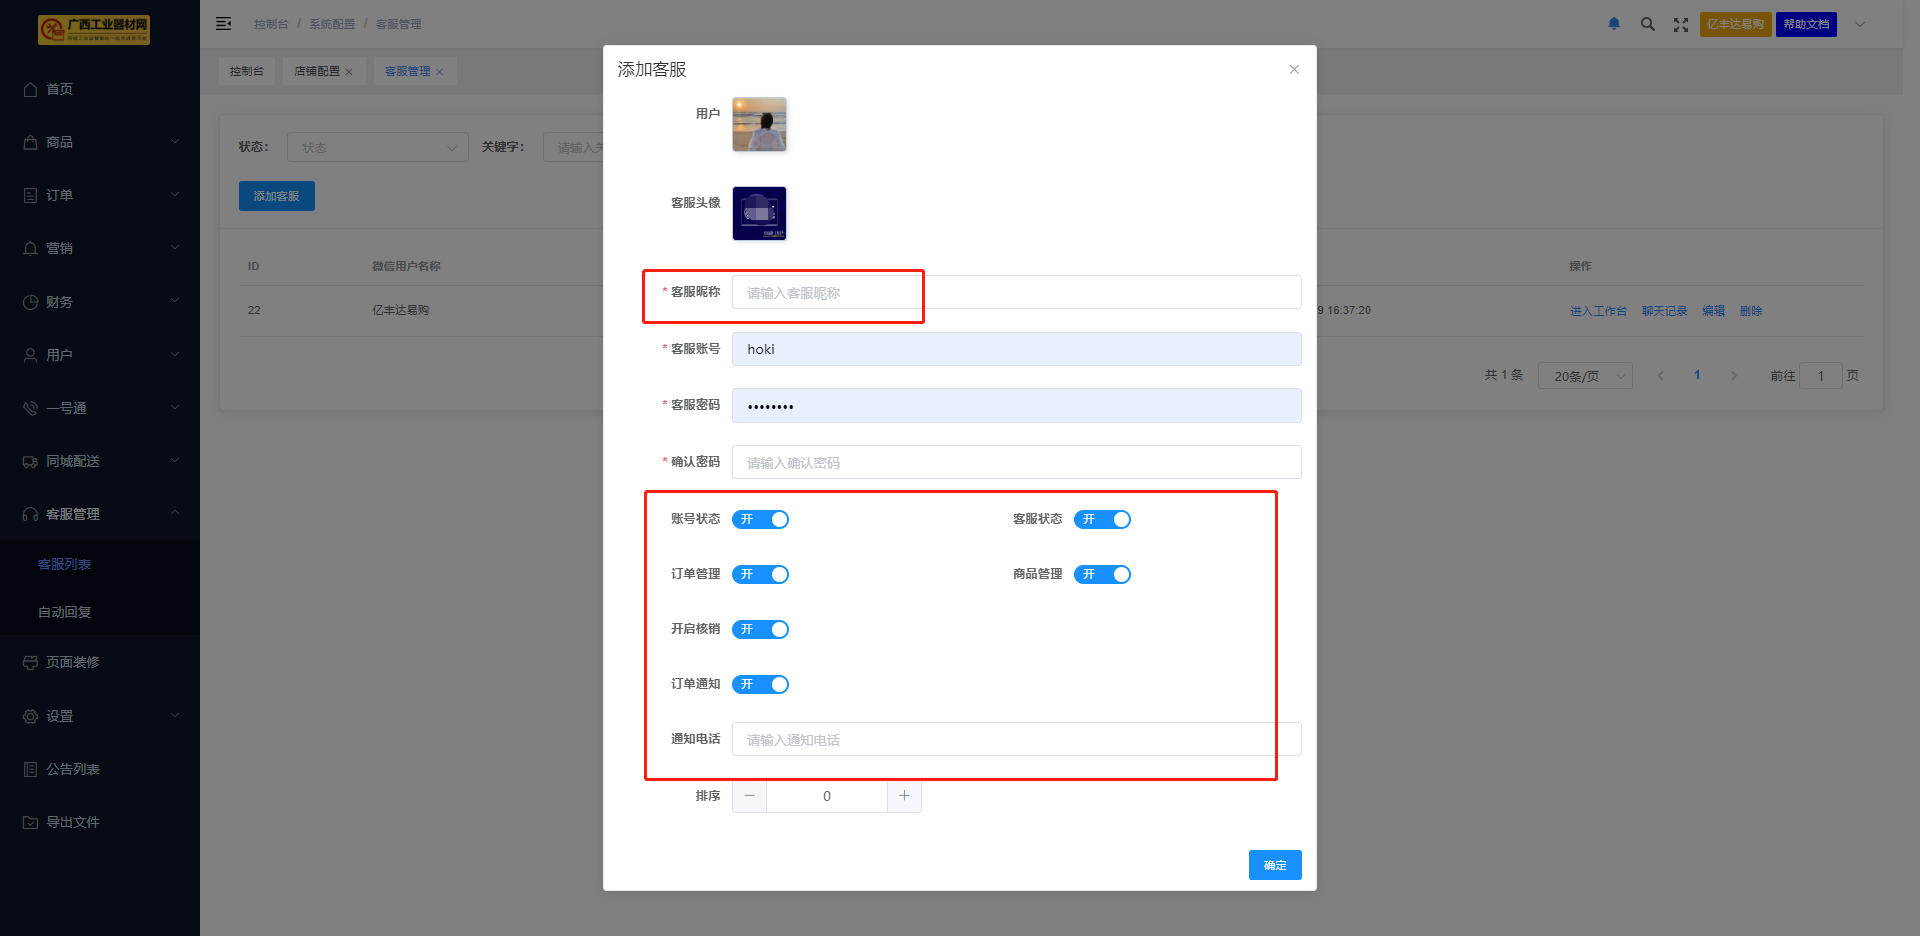Screen dimensions: 1920x936
Task: Change the 客服头像 image
Action: (759, 213)
